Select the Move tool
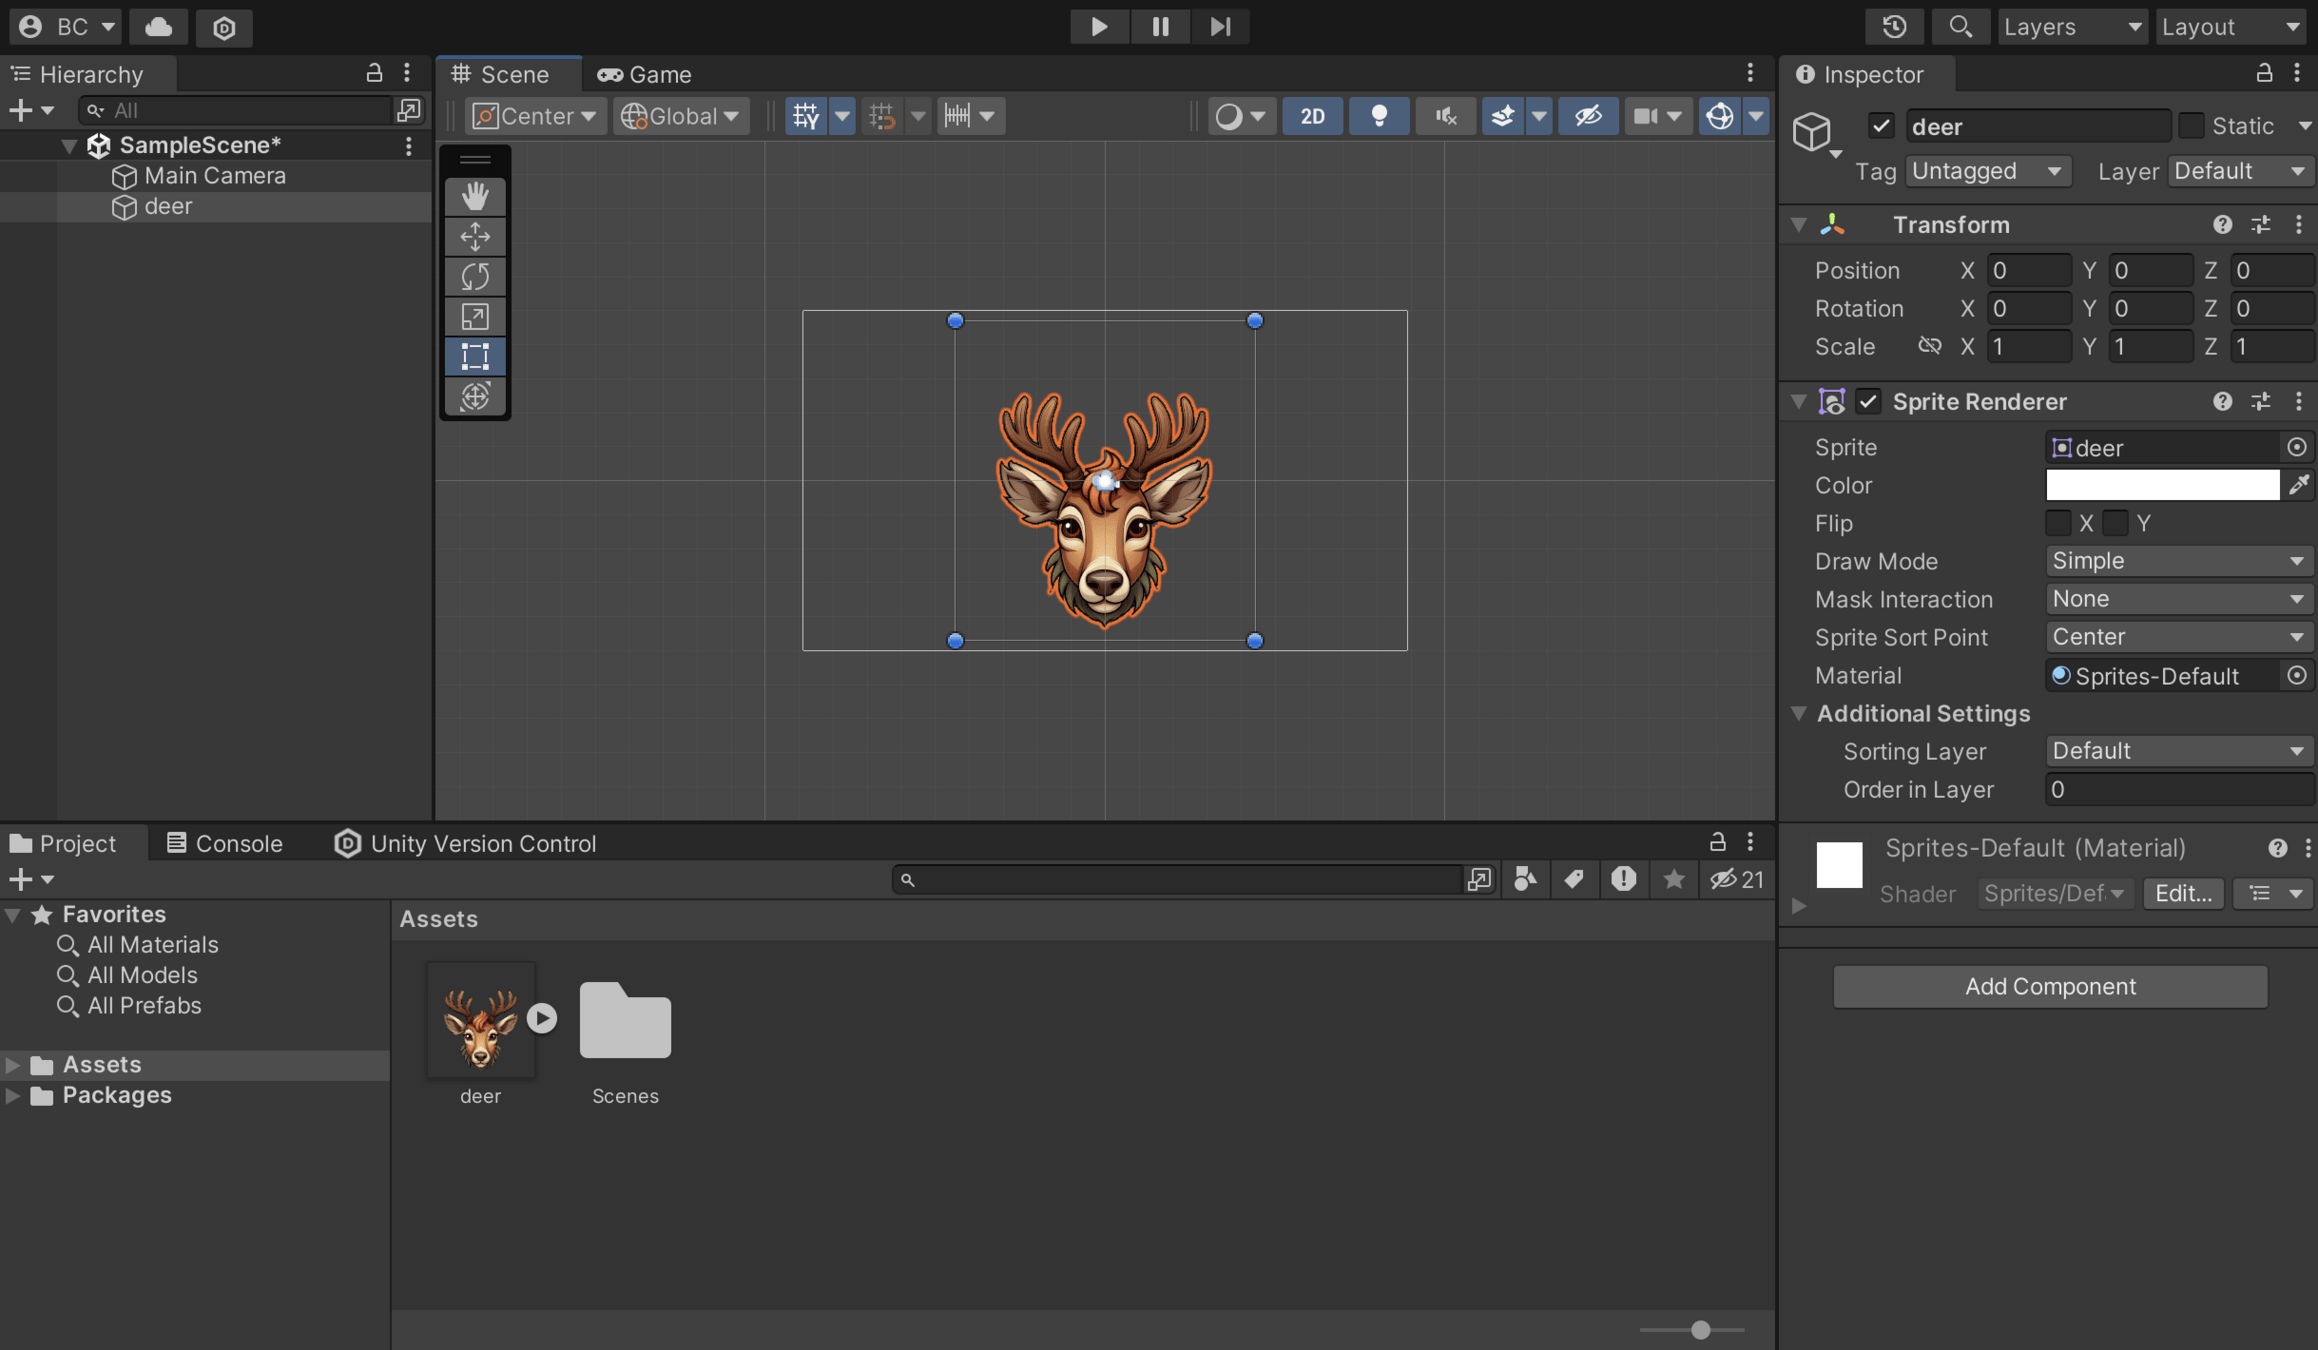The height and width of the screenshot is (1350, 2318). (475, 236)
